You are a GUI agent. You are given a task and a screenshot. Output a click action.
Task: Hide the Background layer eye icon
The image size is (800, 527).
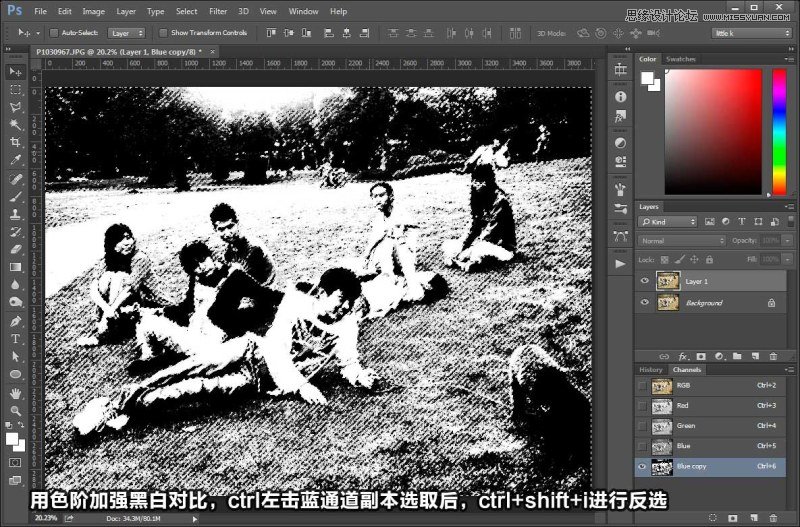tap(644, 303)
